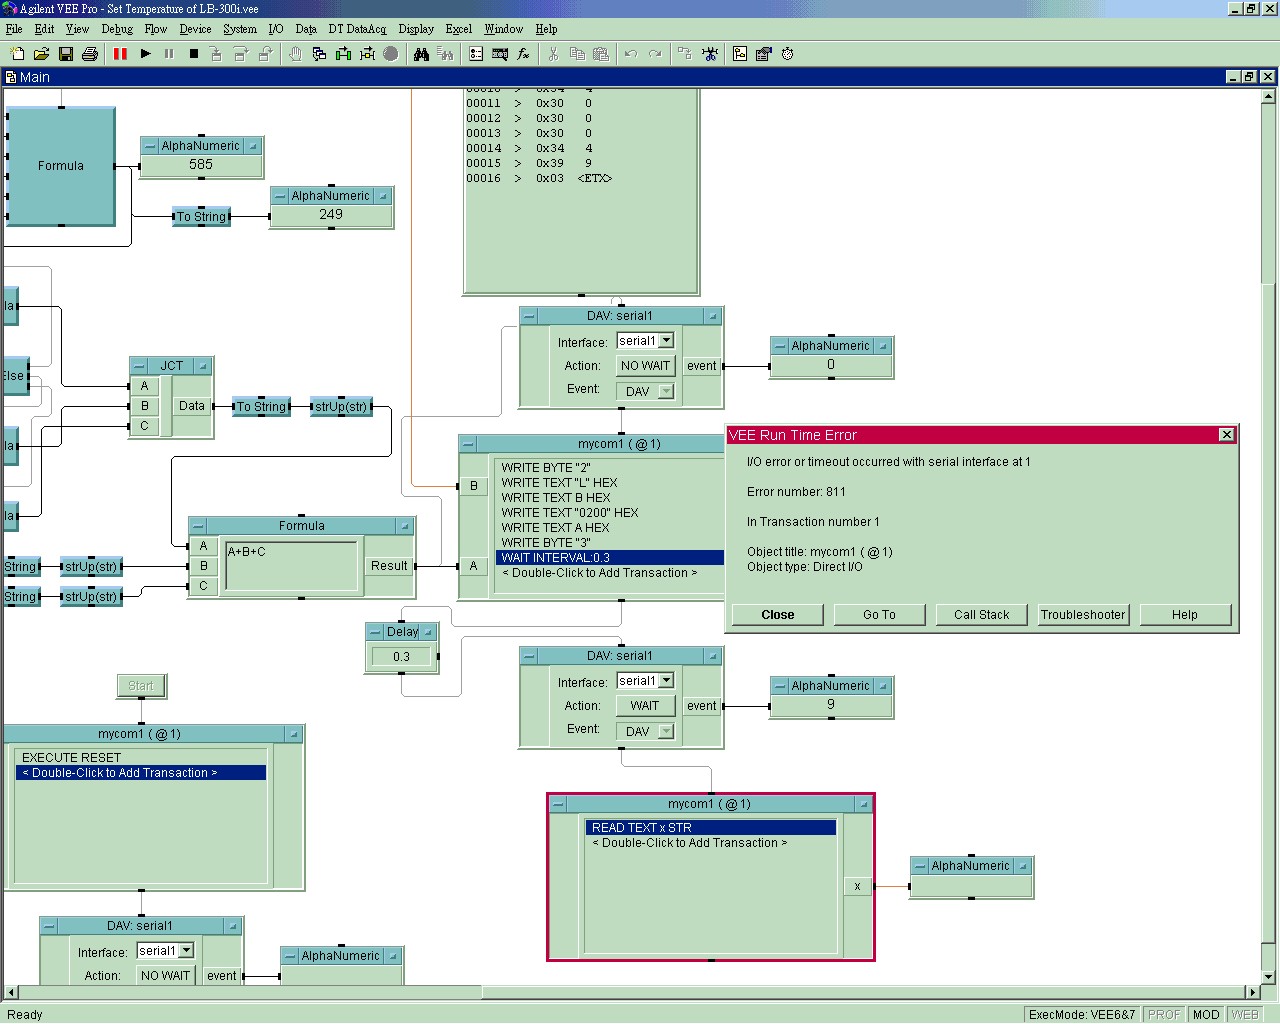1280x1024 pixels.
Task: Click the Stop square icon in toolbar
Action: point(194,54)
